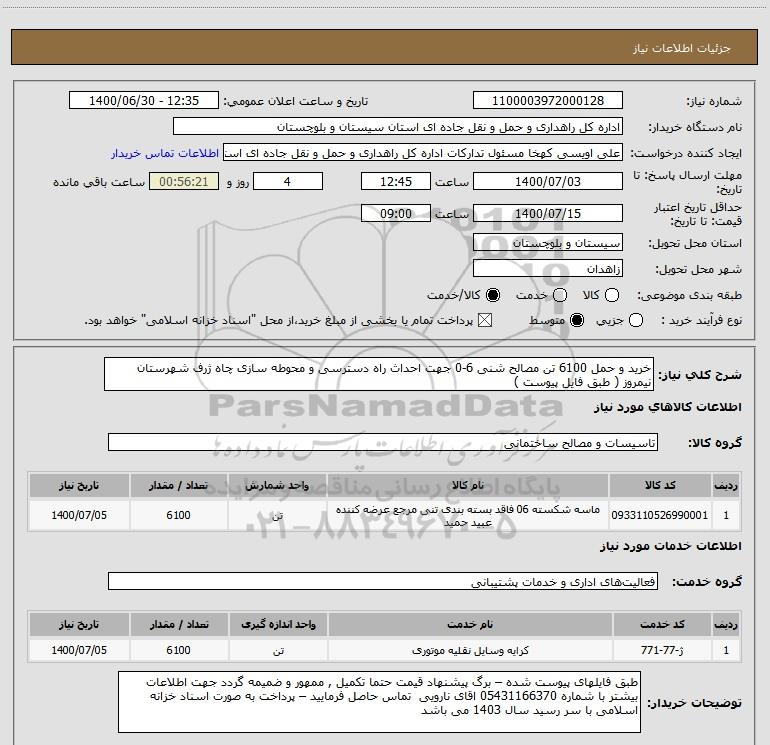Select the کالا radio button
Viewport: 770px width, 745px height.
click(x=612, y=295)
